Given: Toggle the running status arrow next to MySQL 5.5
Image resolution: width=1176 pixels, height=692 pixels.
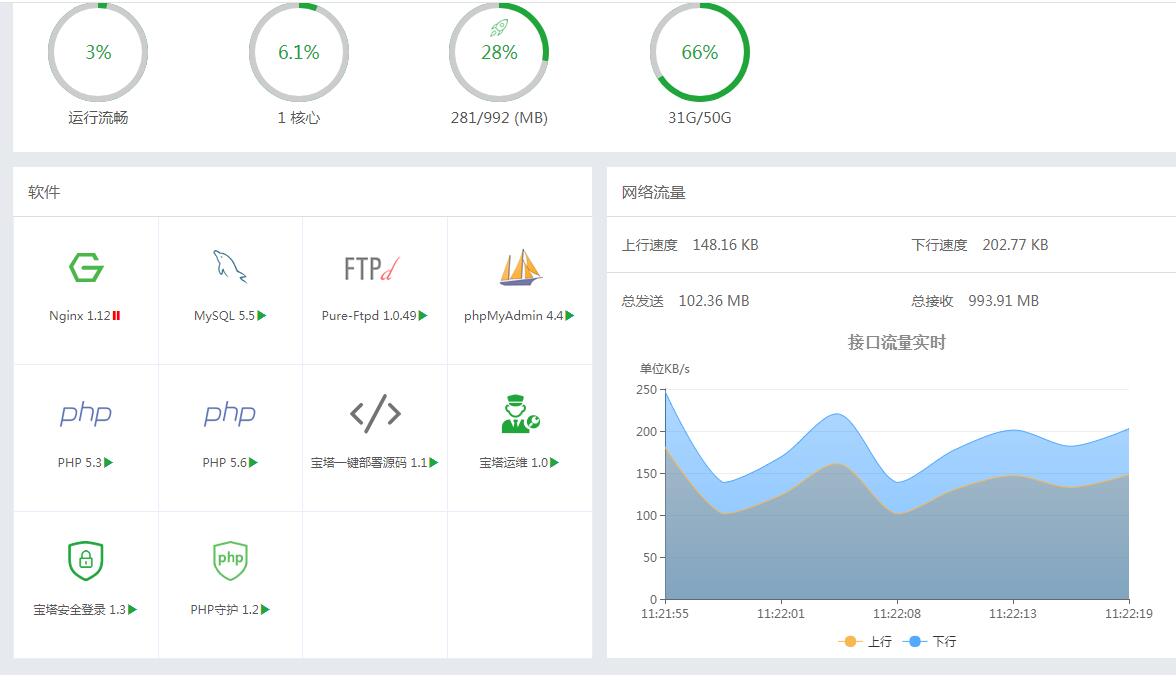Looking at the screenshot, I should pyautogui.click(x=262, y=315).
